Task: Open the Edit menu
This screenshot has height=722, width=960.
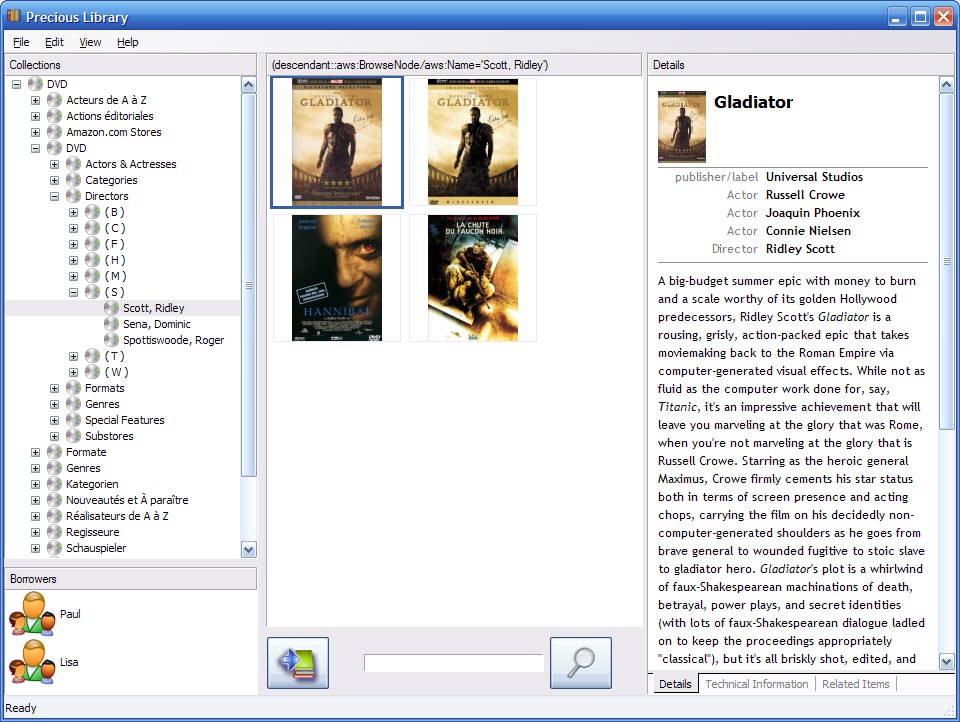Action: (54, 42)
